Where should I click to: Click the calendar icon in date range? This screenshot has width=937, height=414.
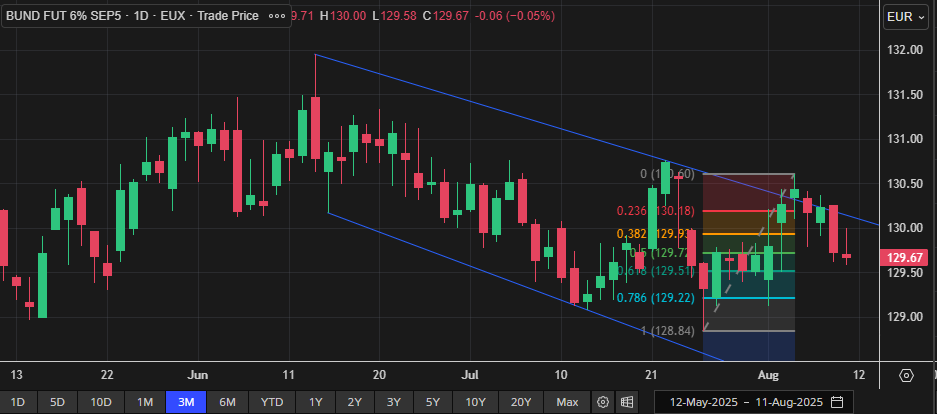point(836,402)
